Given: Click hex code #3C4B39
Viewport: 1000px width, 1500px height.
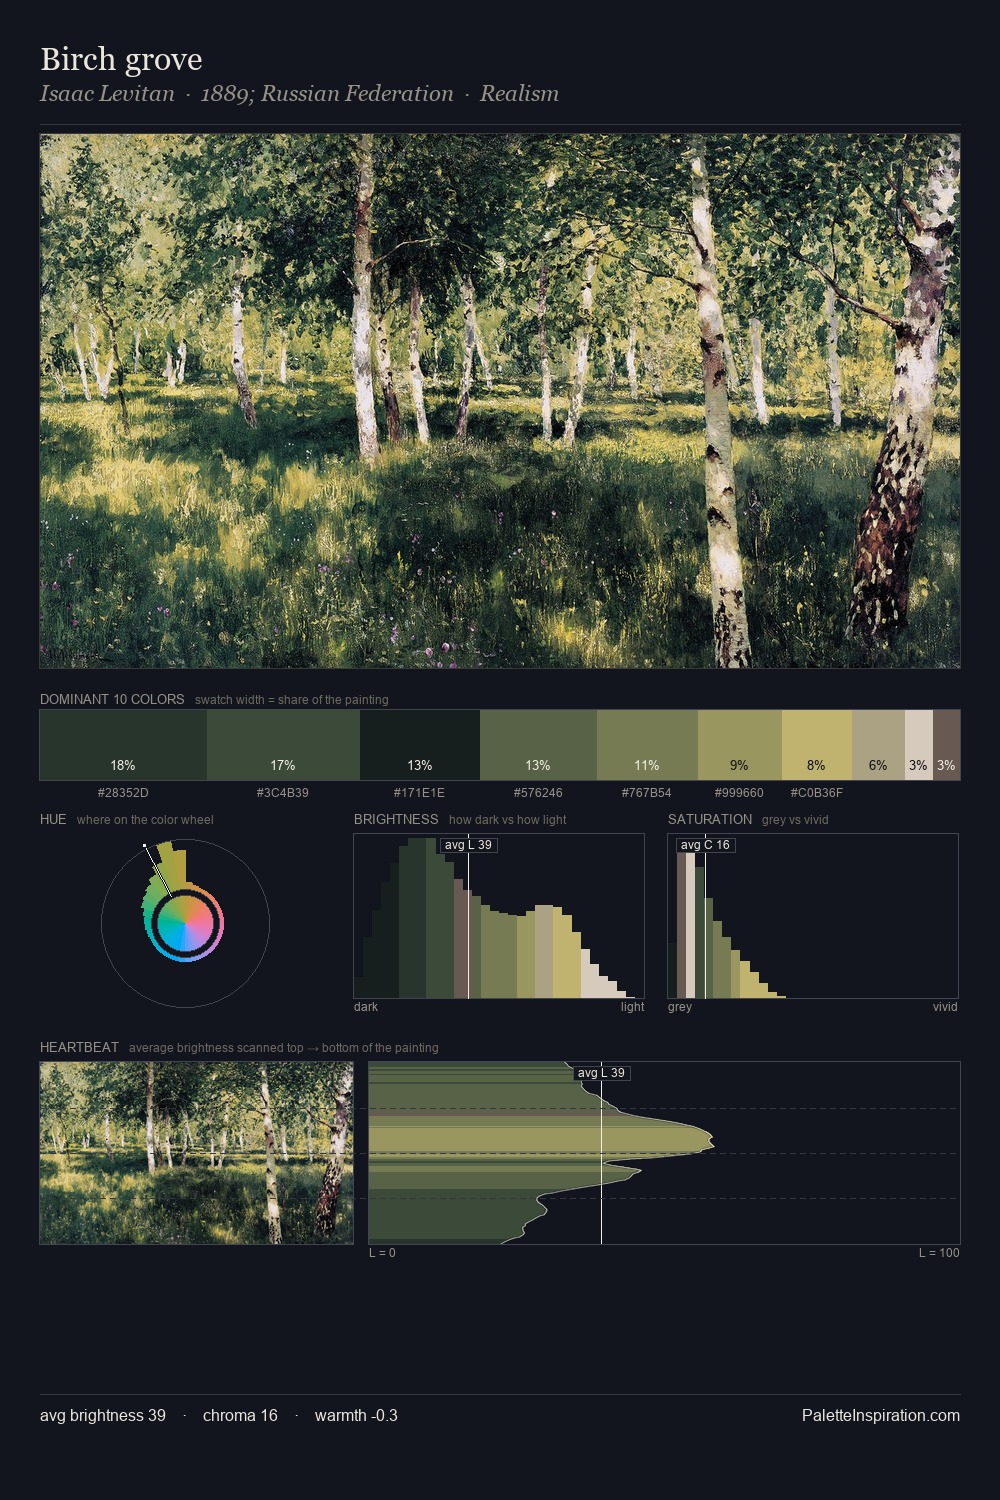Looking at the screenshot, I should click(283, 793).
